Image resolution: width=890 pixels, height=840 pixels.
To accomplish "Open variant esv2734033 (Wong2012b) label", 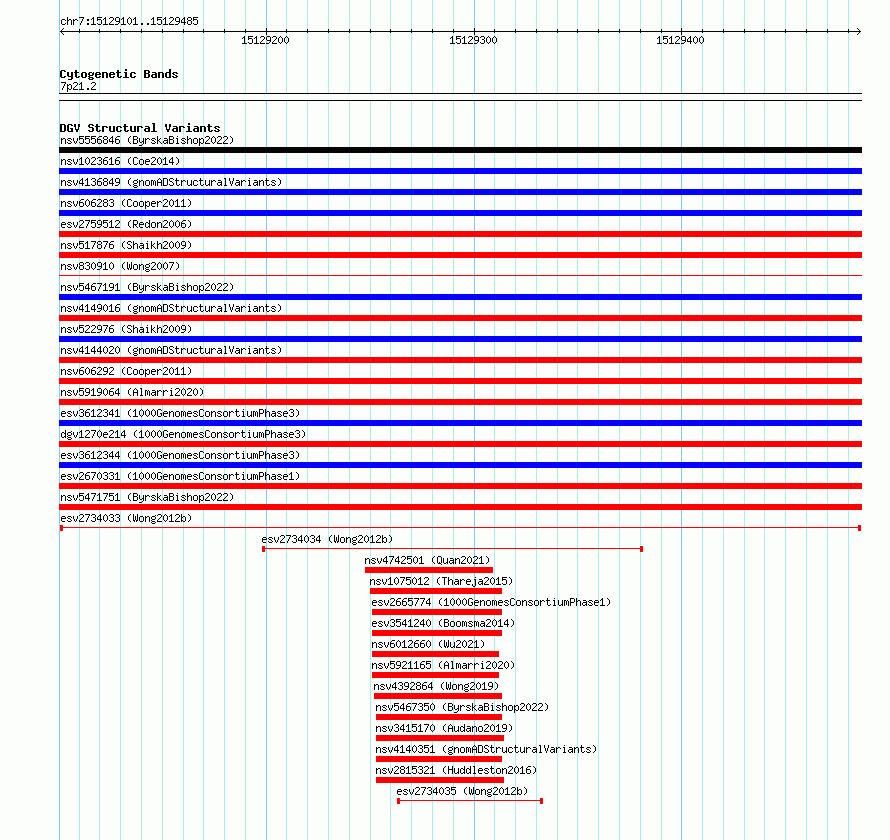I will point(126,518).
